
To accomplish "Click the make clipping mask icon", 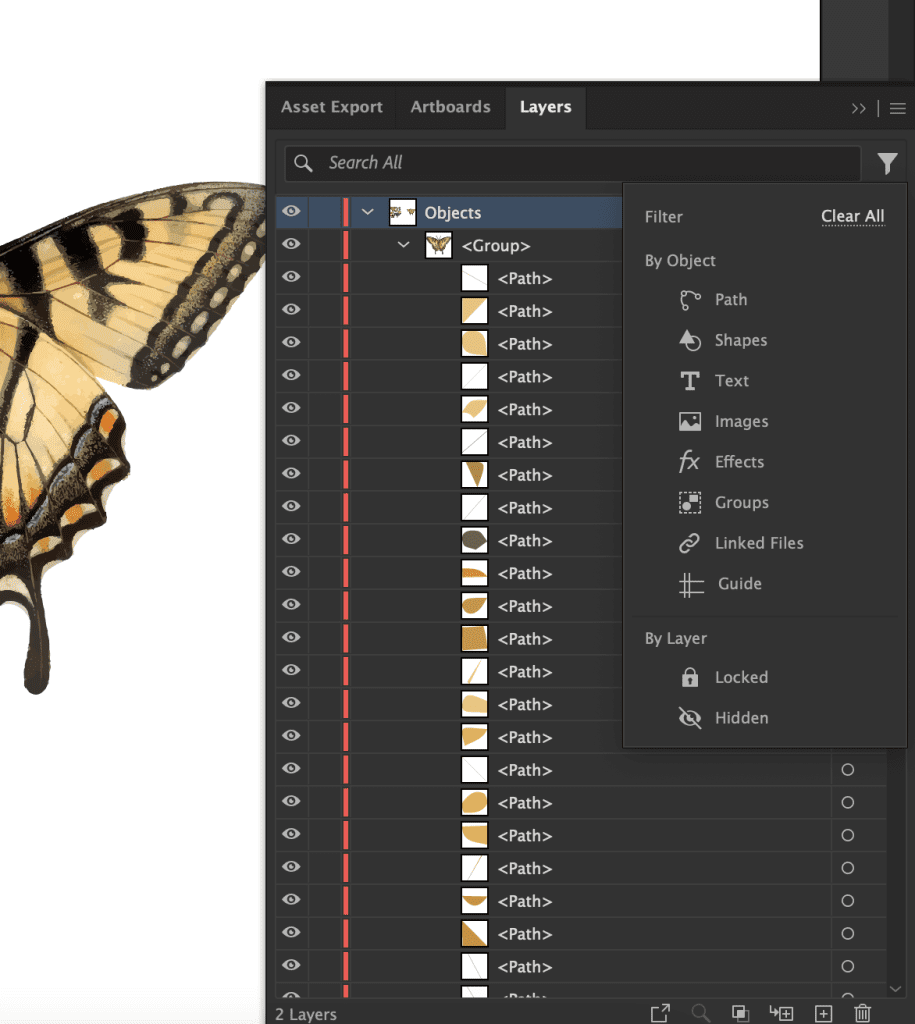I will tap(740, 1013).
